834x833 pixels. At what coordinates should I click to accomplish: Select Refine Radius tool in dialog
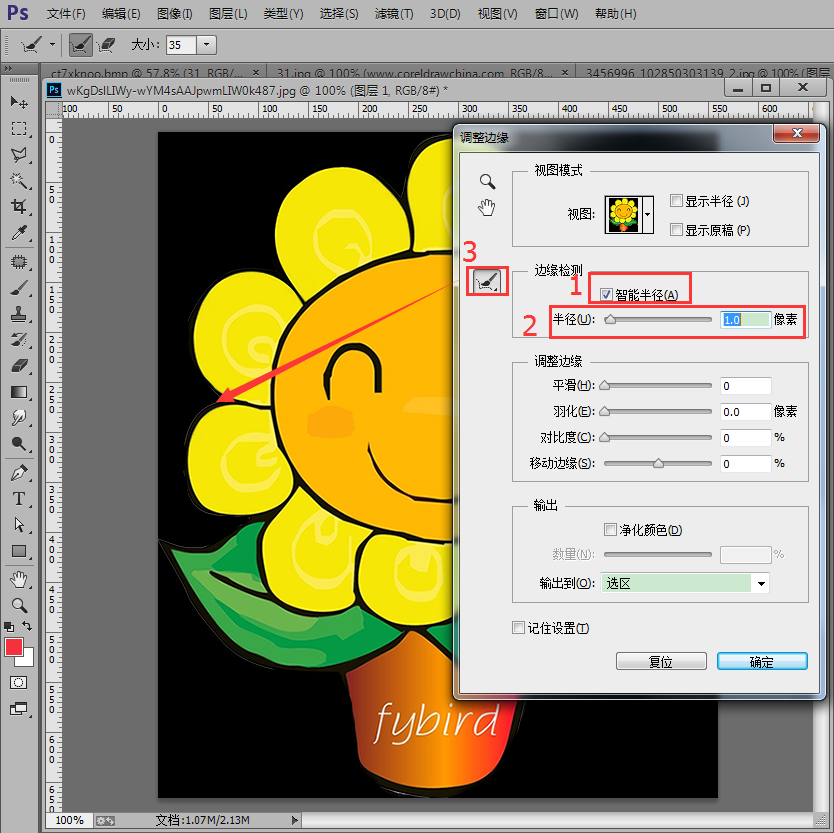tap(487, 281)
